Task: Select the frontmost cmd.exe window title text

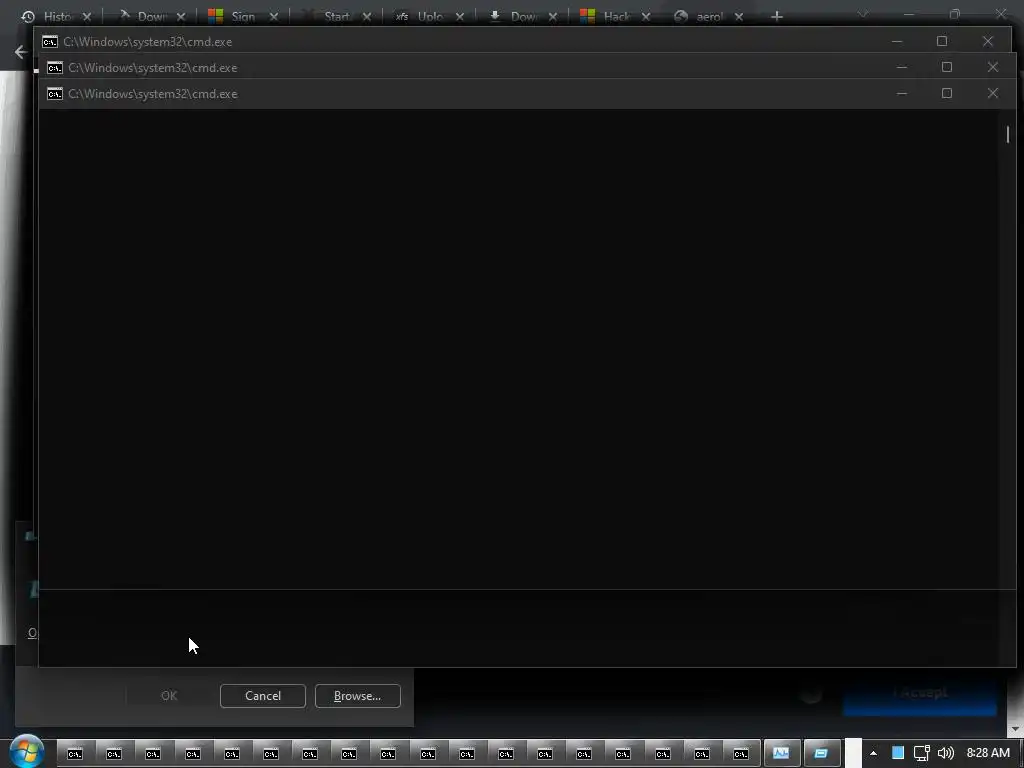Action: pos(153,94)
